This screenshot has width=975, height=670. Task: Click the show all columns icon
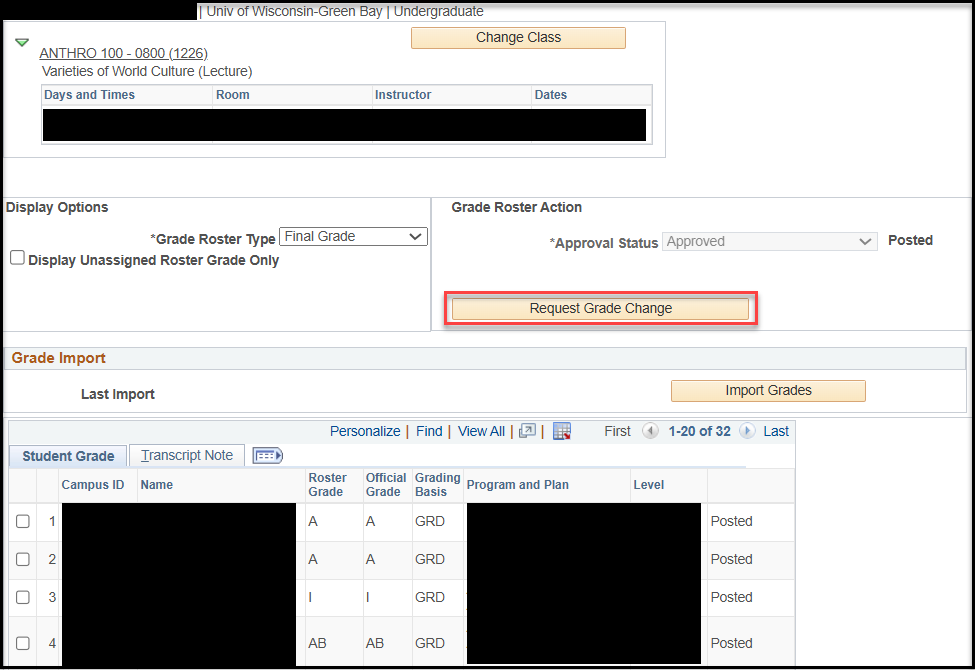[x=267, y=456]
